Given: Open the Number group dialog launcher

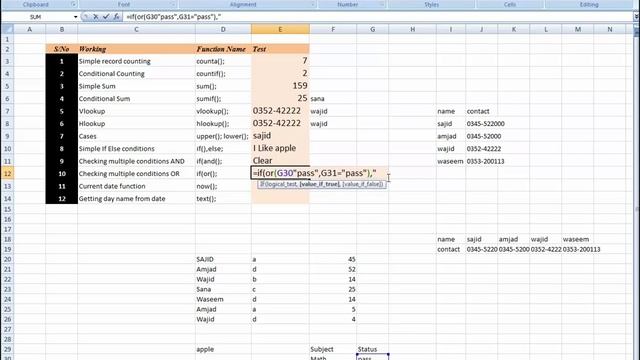Looking at the screenshot, I should 382,4.
